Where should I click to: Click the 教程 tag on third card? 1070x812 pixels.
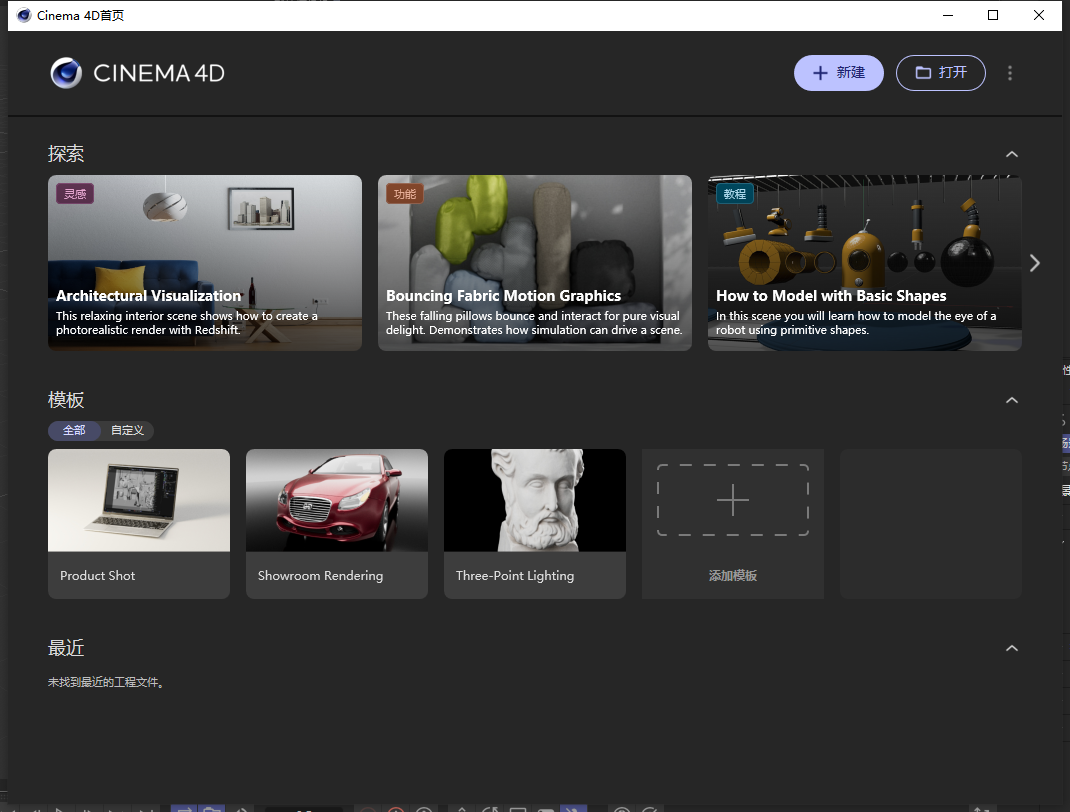click(x=735, y=194)
